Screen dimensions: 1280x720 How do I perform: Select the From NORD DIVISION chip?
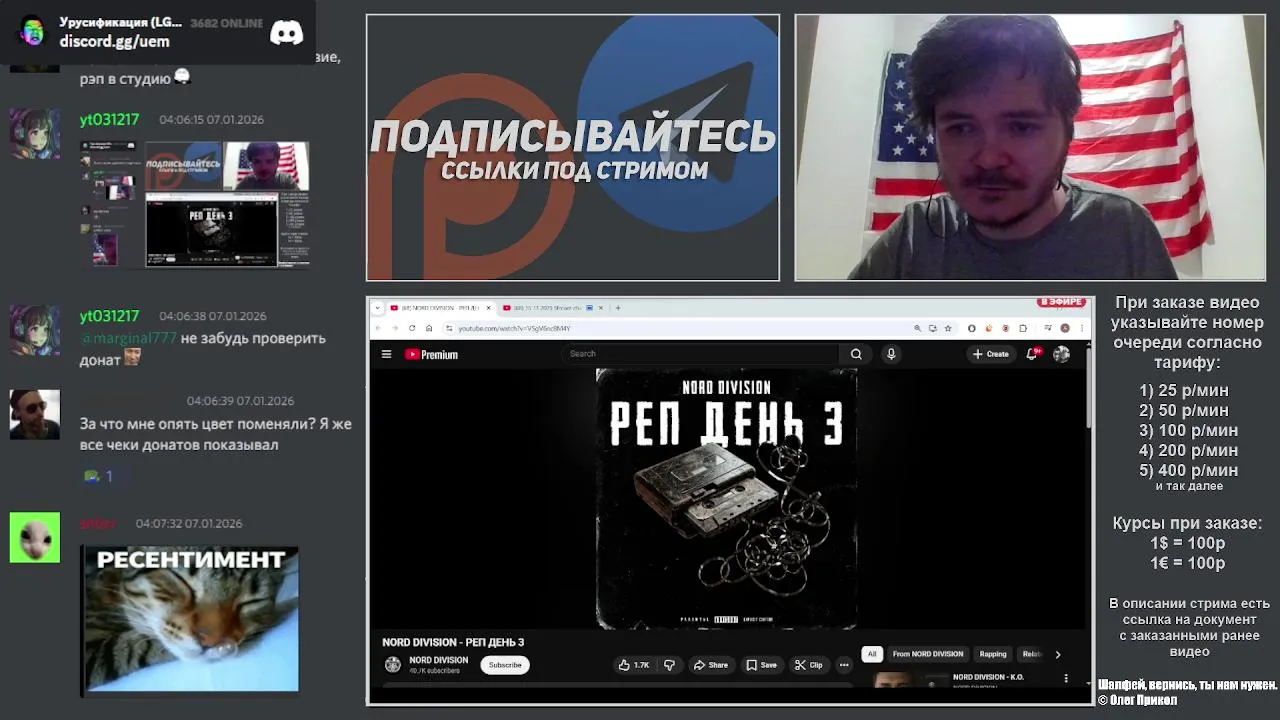(928, 654)
